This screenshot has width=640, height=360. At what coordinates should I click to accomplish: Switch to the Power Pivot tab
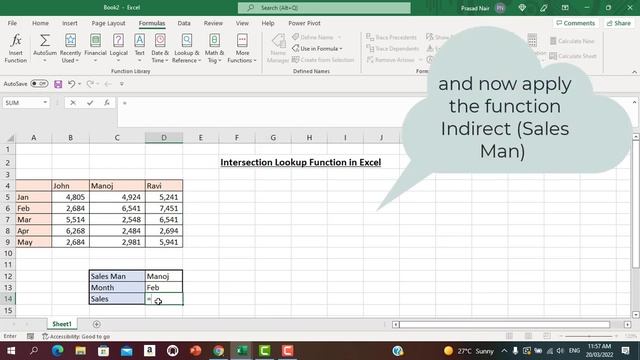click(x=304, y=23)
